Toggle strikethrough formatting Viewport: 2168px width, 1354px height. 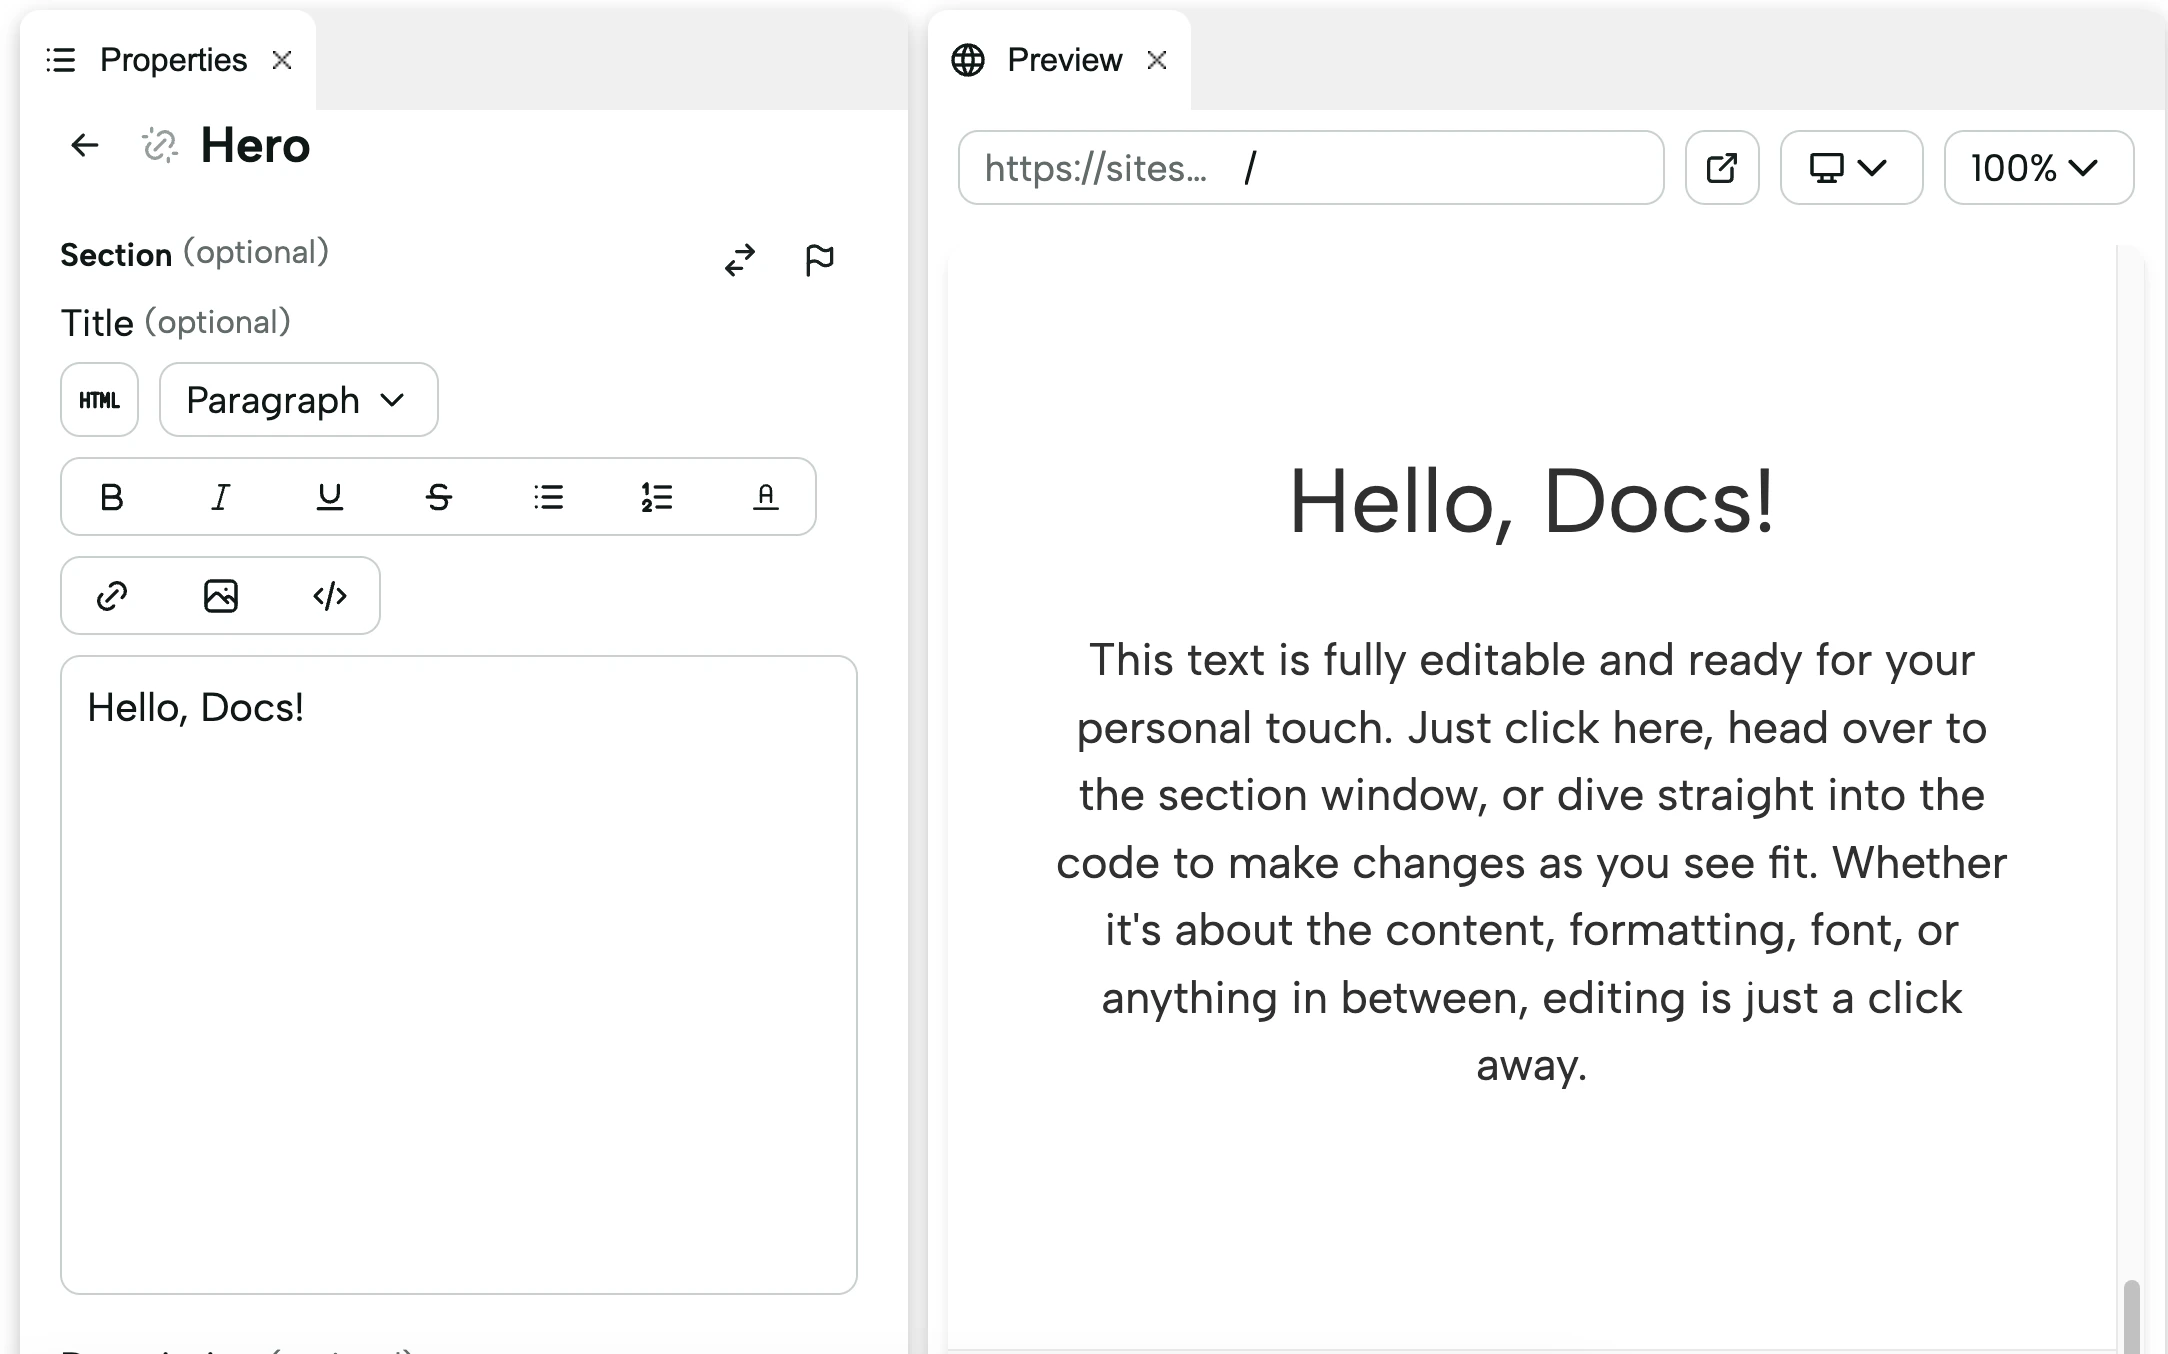[439, 497]
